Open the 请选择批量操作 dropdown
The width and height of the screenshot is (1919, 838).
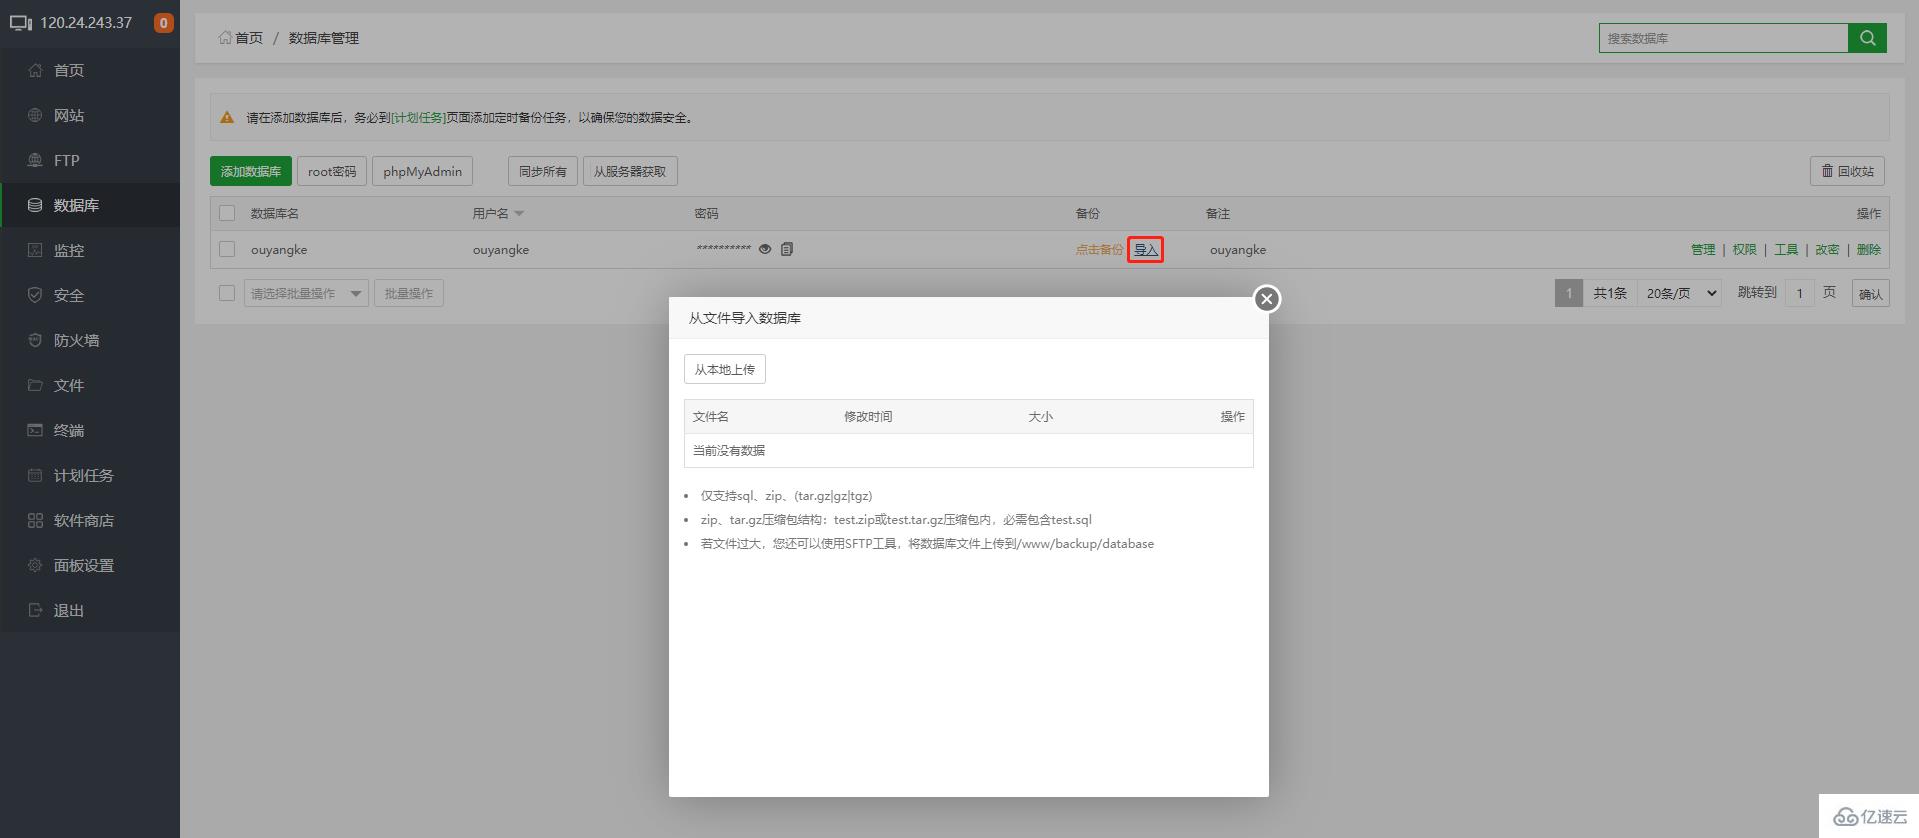pyautogui.click(x=306, y=293)
